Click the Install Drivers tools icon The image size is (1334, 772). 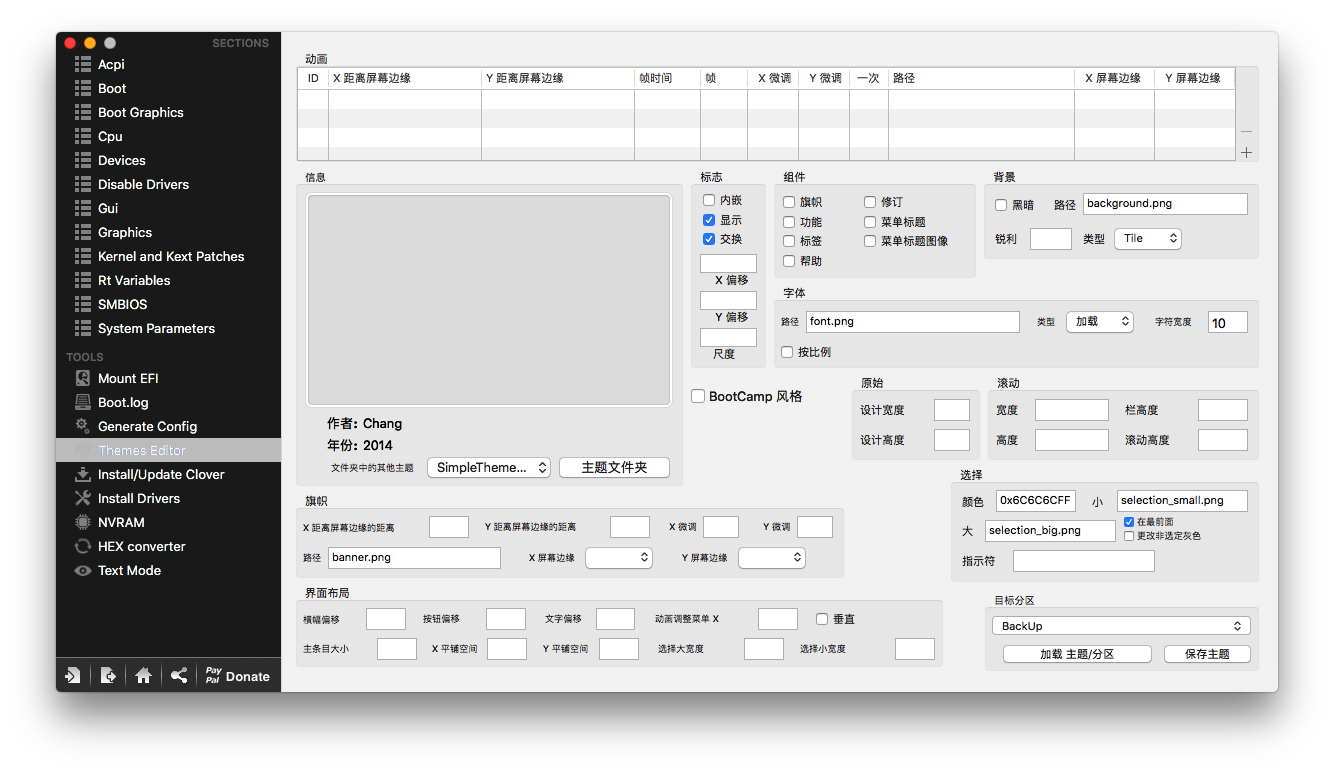(x=83, y=498)
